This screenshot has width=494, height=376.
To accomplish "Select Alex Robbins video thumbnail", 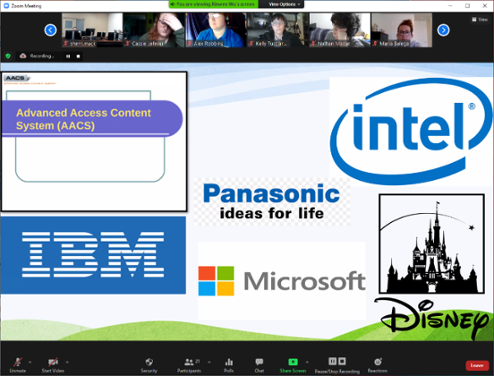I will tap(216, 30).
